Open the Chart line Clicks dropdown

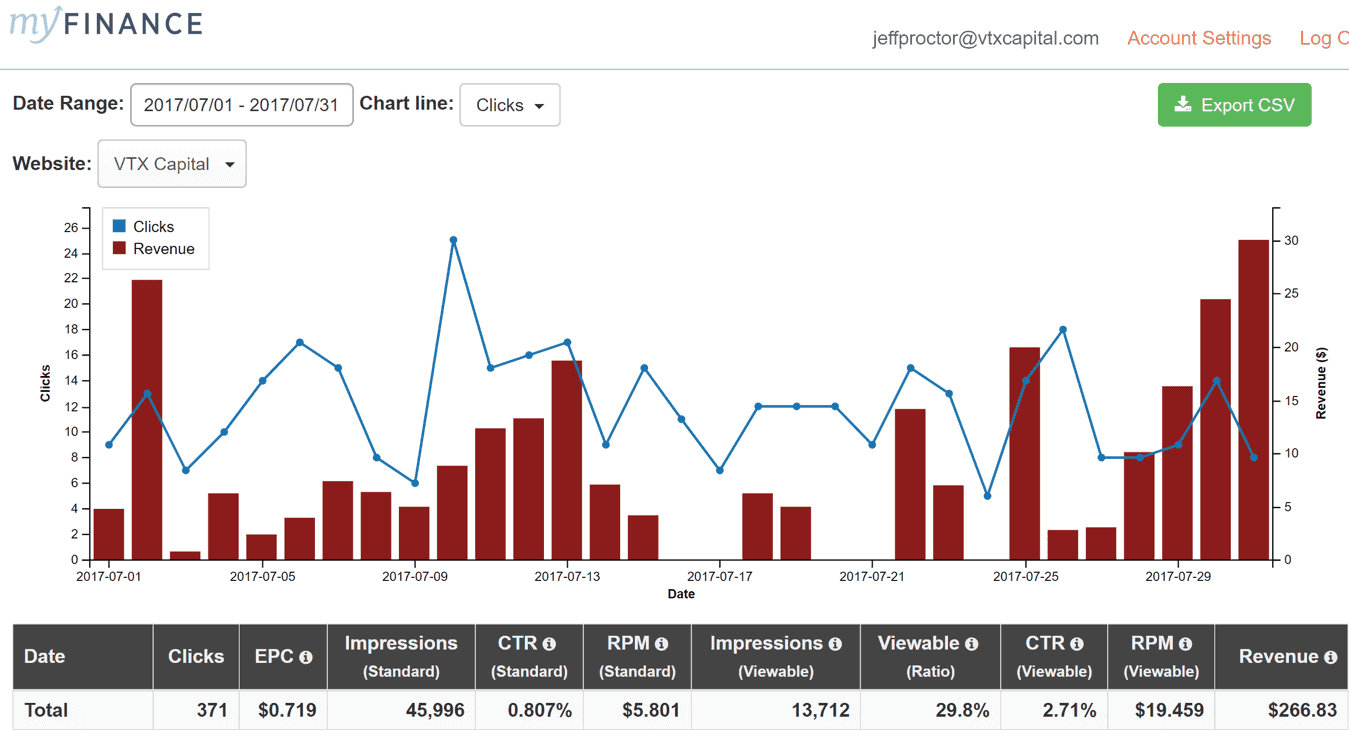point(509,105)
